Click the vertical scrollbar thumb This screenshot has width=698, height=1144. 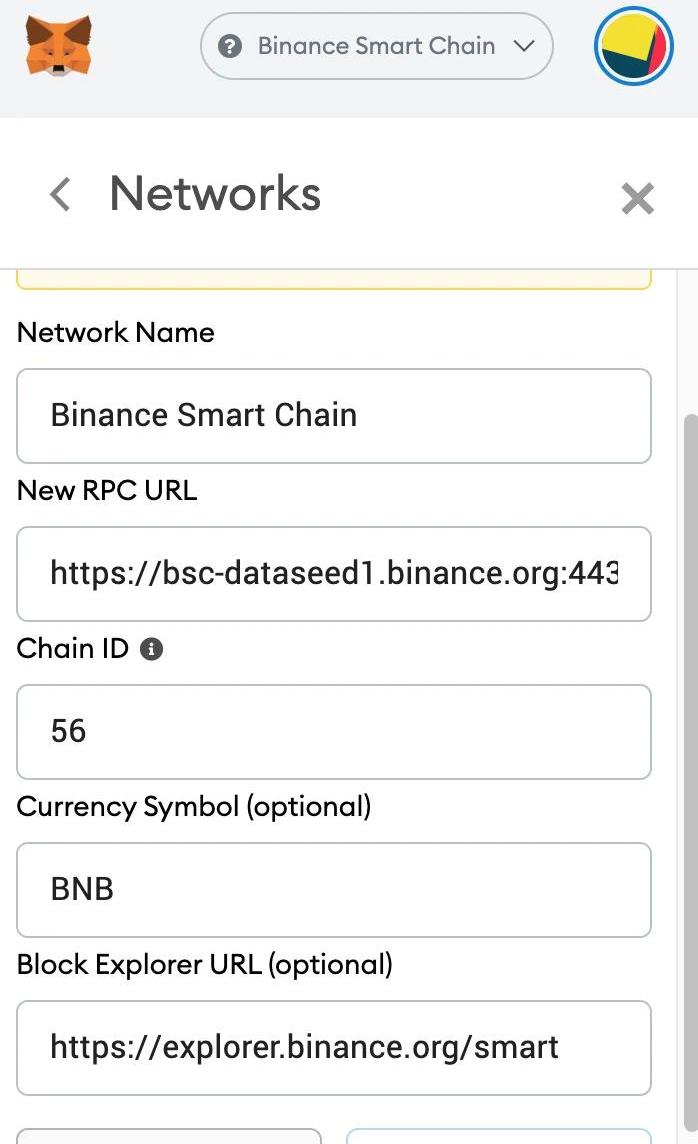(x=689, y=700)
